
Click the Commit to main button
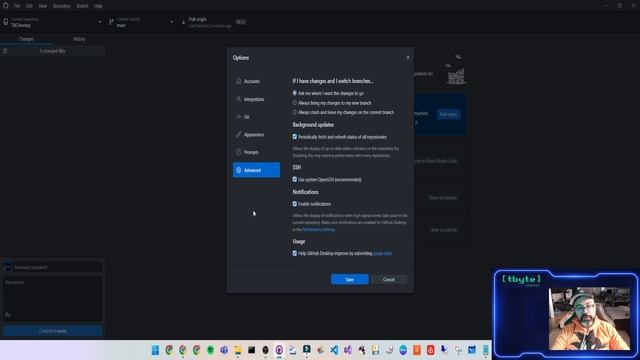[53, 331]
